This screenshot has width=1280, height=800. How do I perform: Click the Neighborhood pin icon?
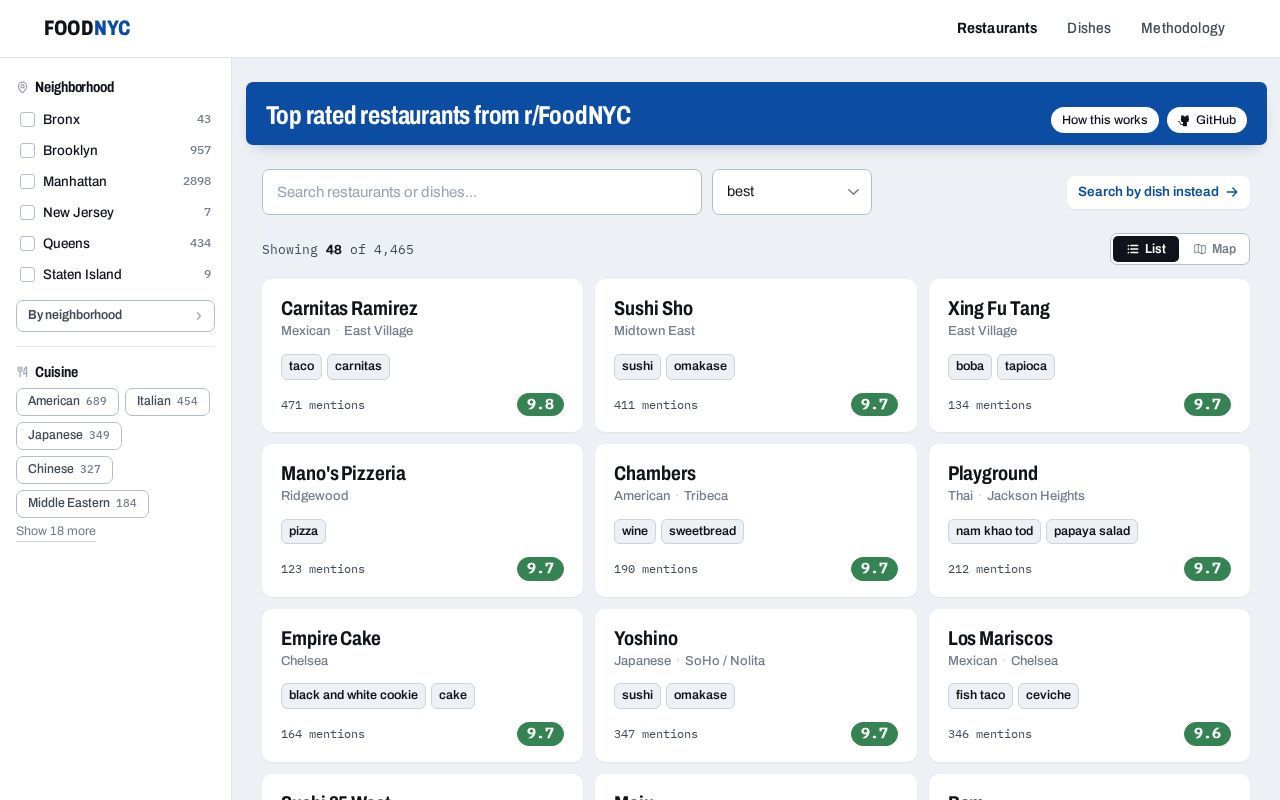(x=23, y=88)
